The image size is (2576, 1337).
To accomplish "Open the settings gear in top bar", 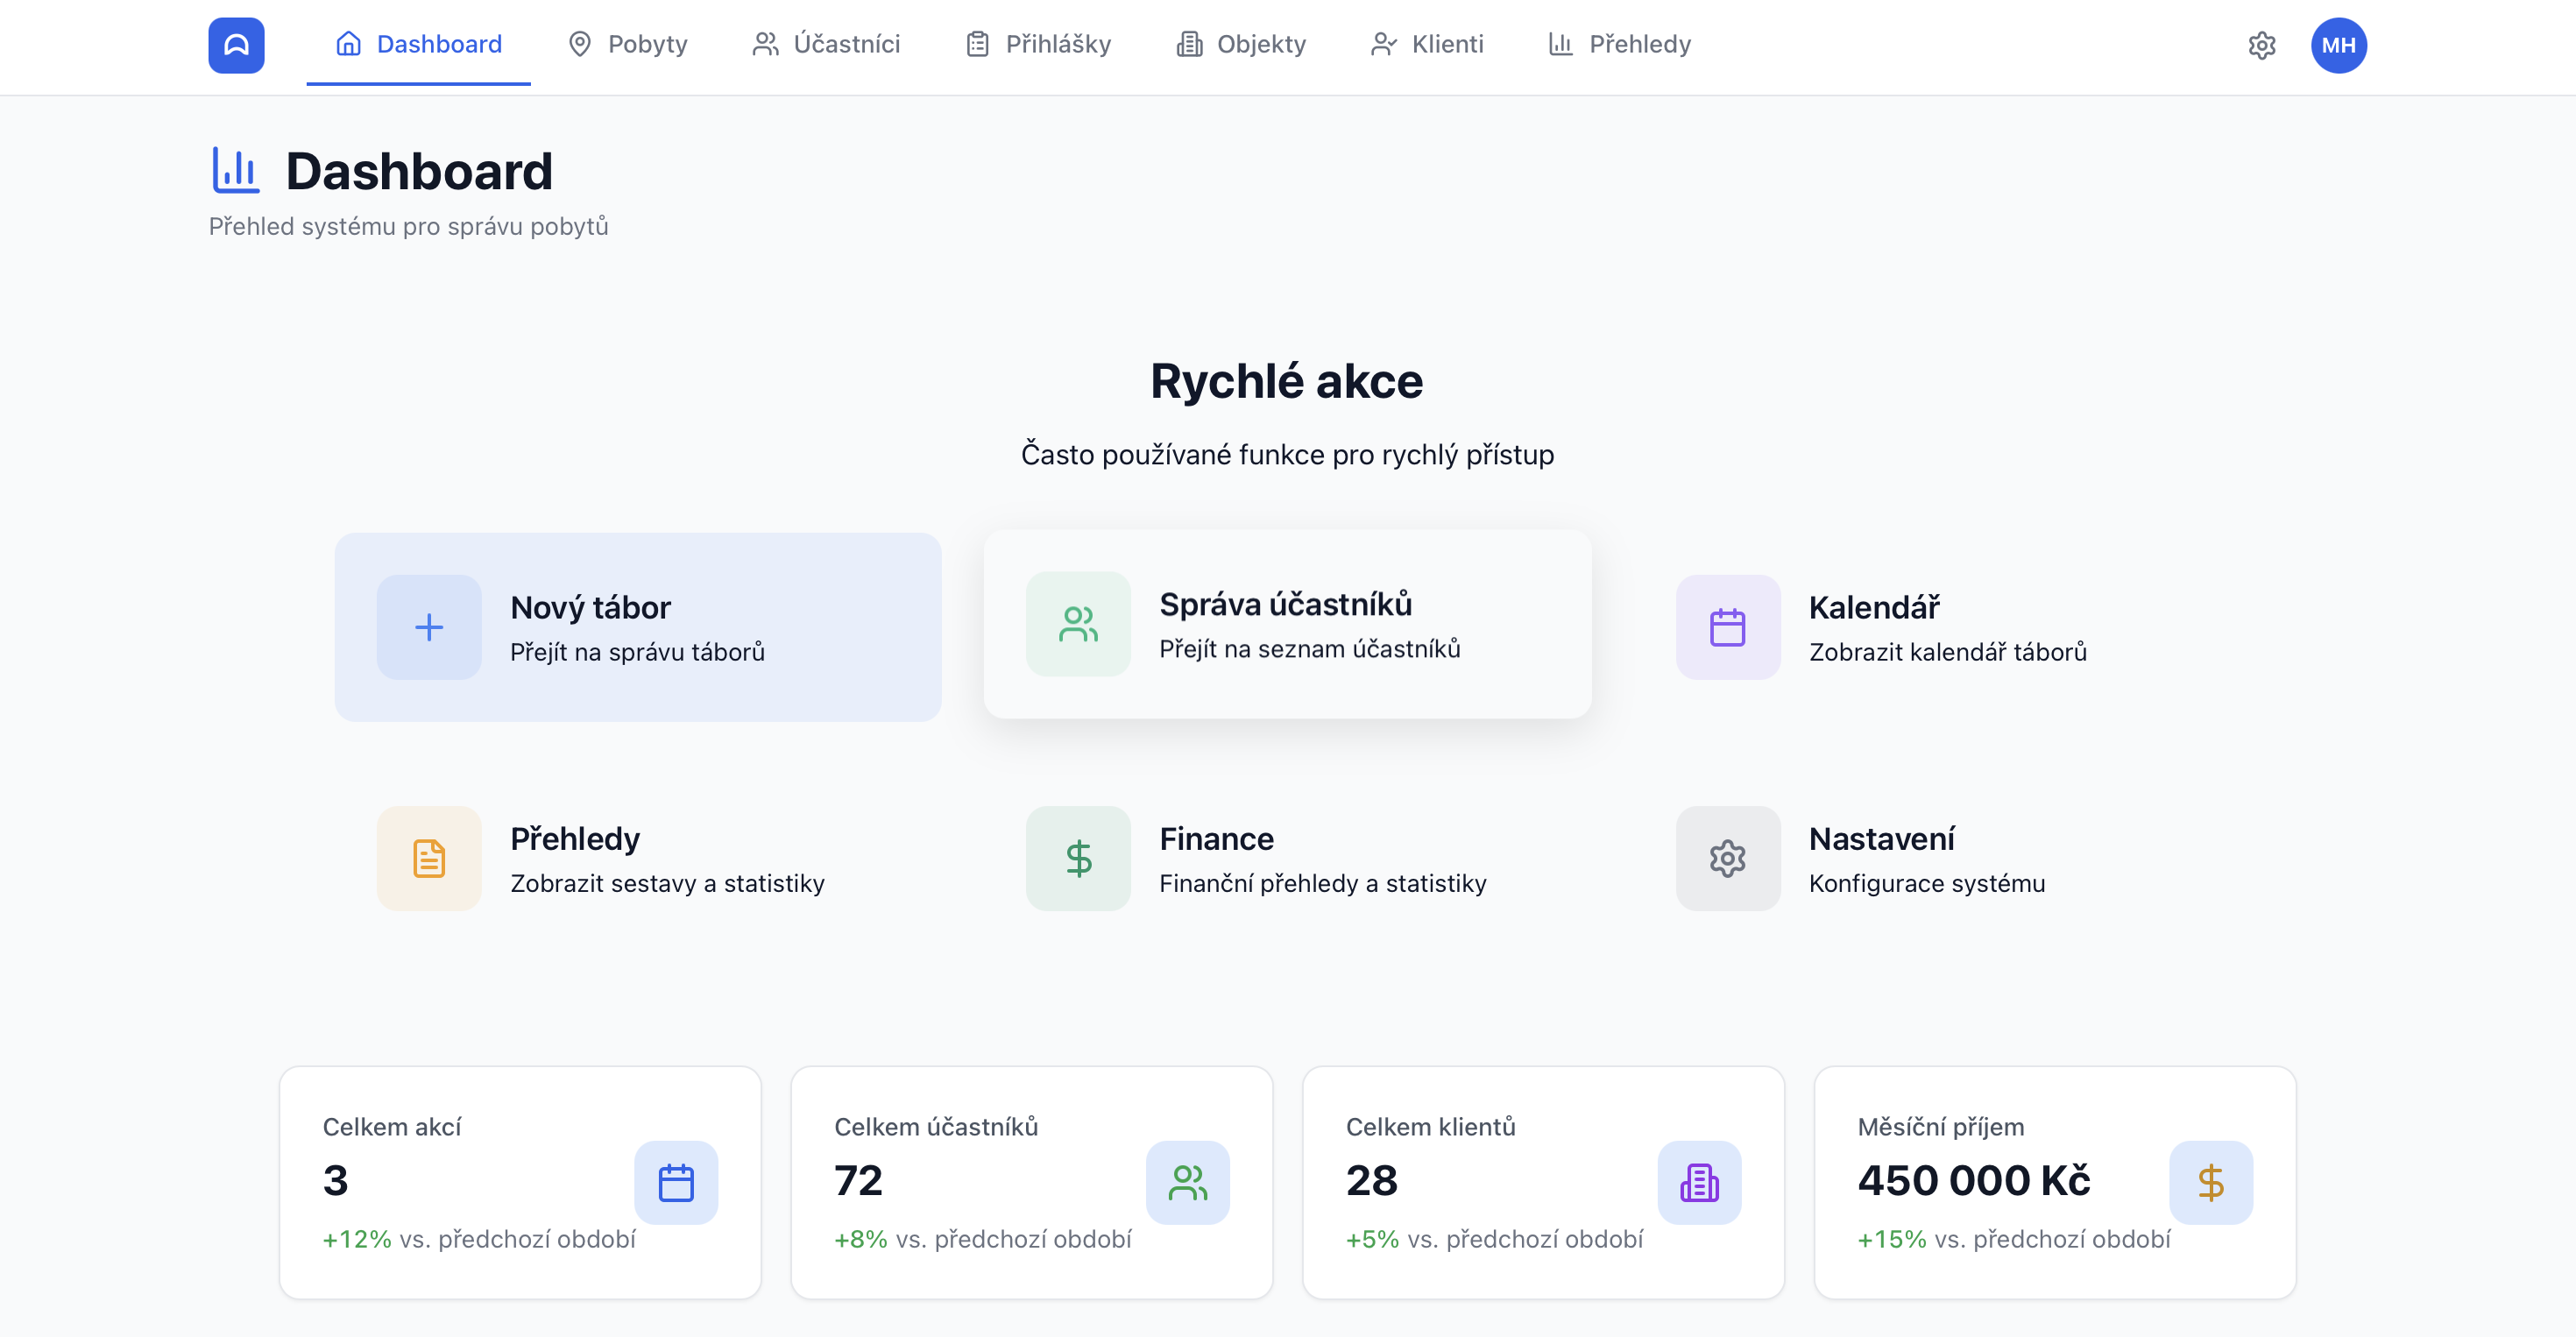I will coord(2263,45).
